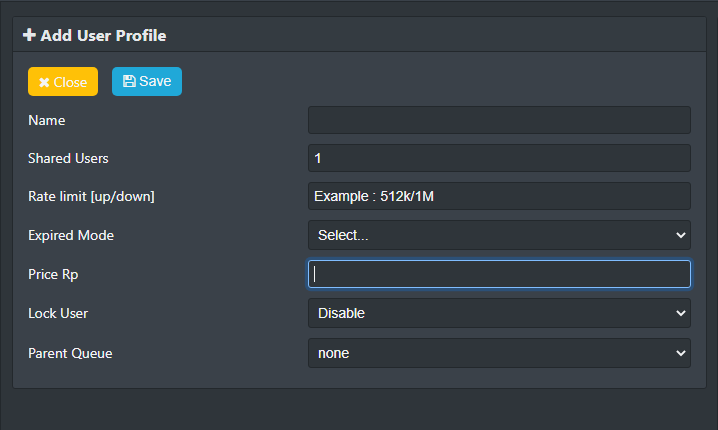This screenshot has height=430, width=718.
Task: Expand the Parent Queue dropdown
Action: [x=499, y=352]
